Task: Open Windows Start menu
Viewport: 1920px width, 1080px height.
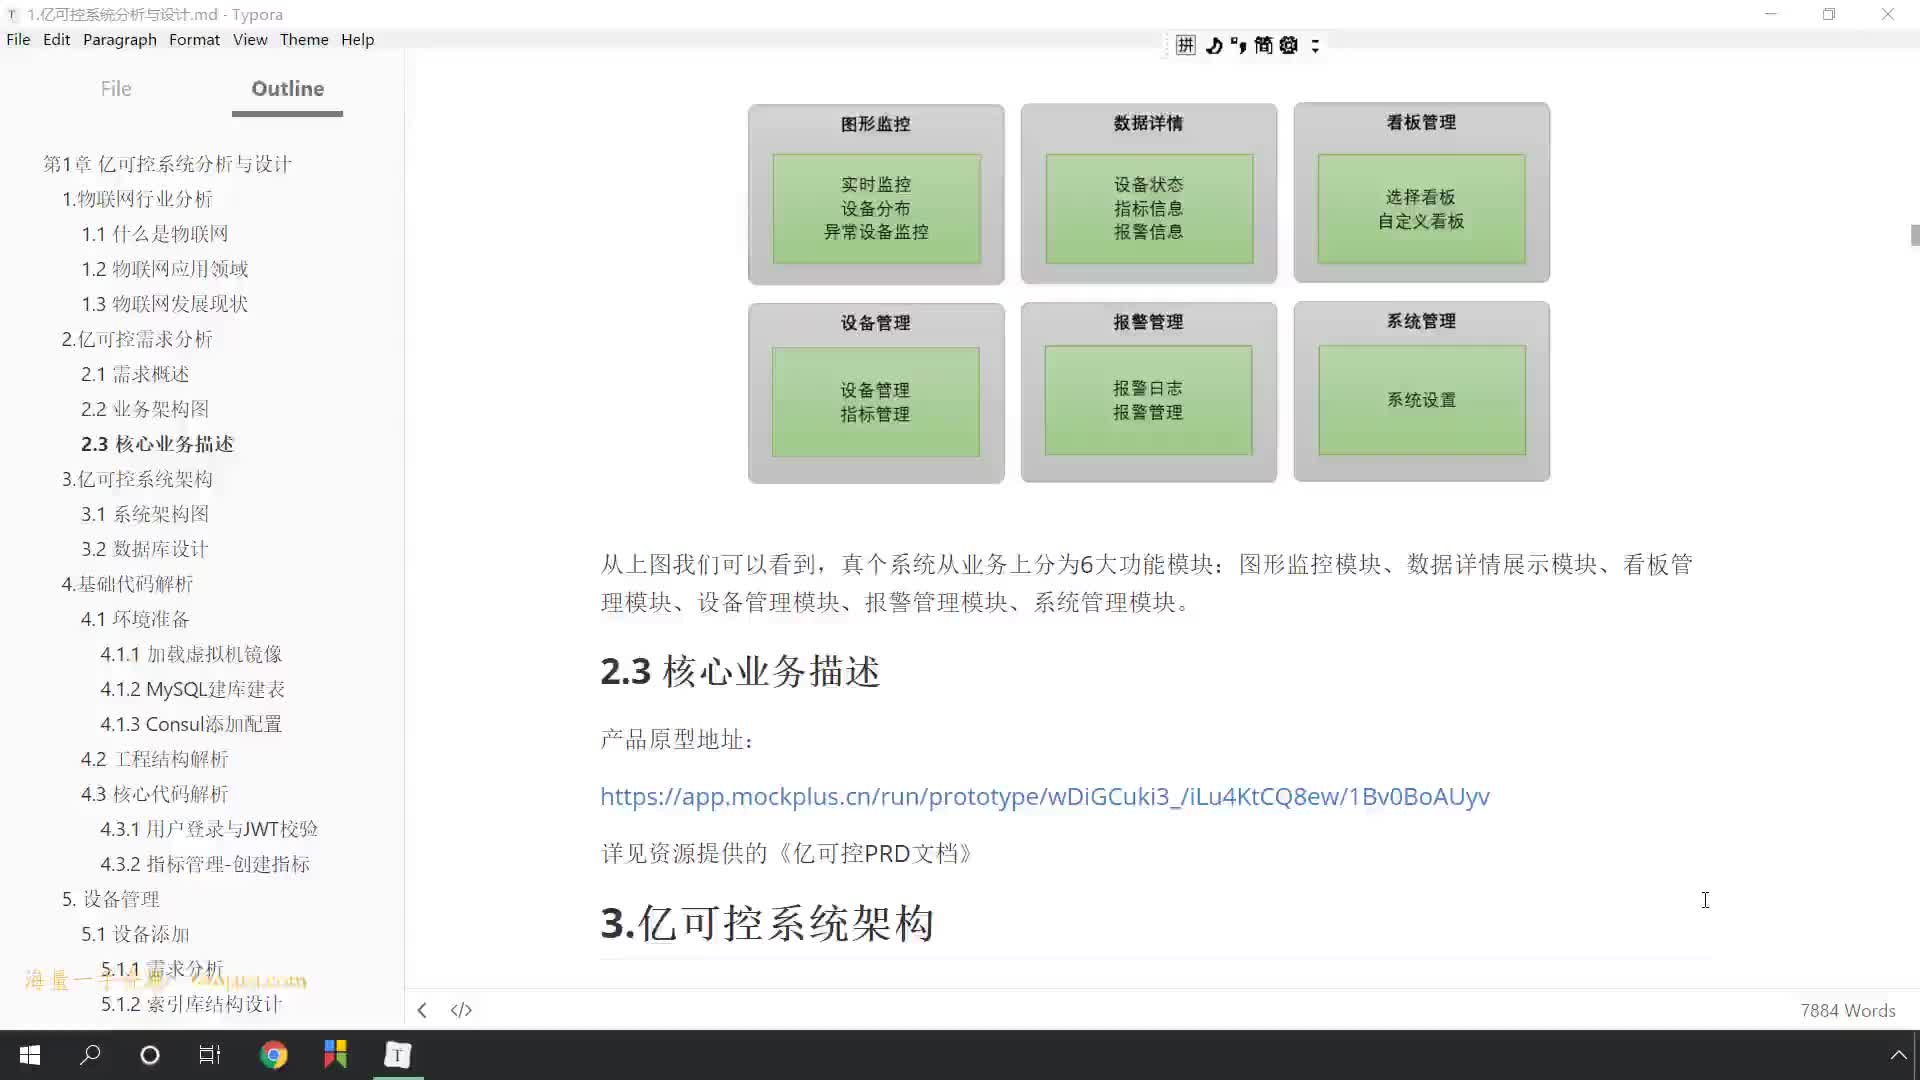Action: pos(30,1055)
